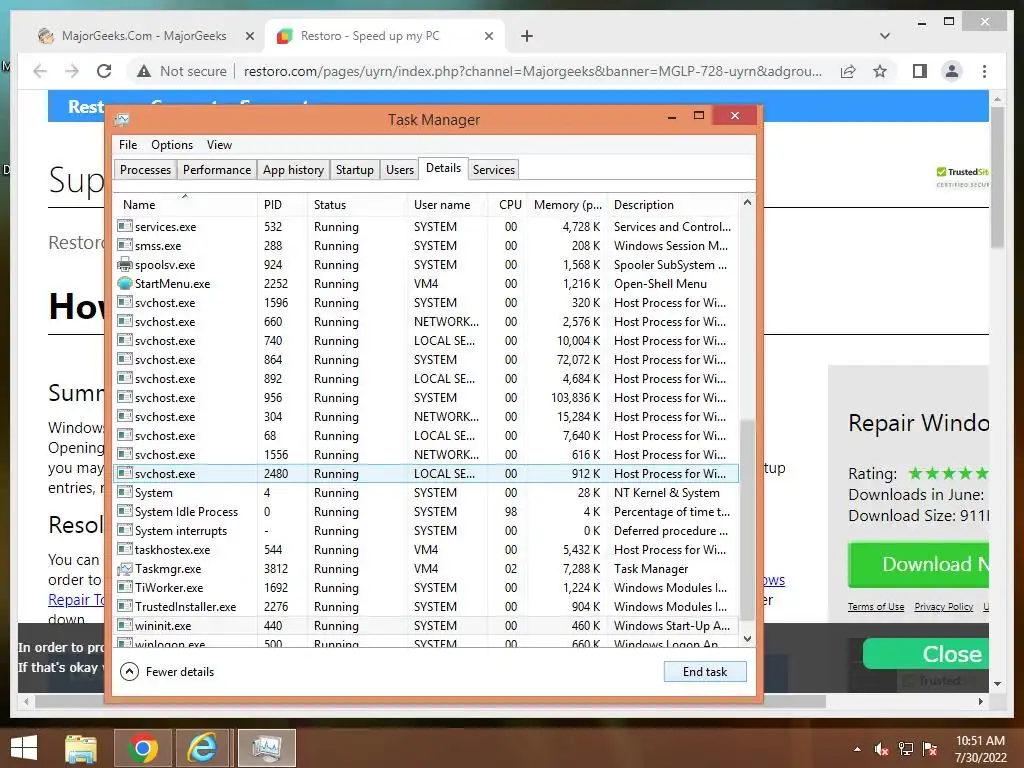Image resolution: width=1024 pixels, height=768 pixels.
Task: Click the process list scrollbar thumb
Action: click(x=747, y=519)
